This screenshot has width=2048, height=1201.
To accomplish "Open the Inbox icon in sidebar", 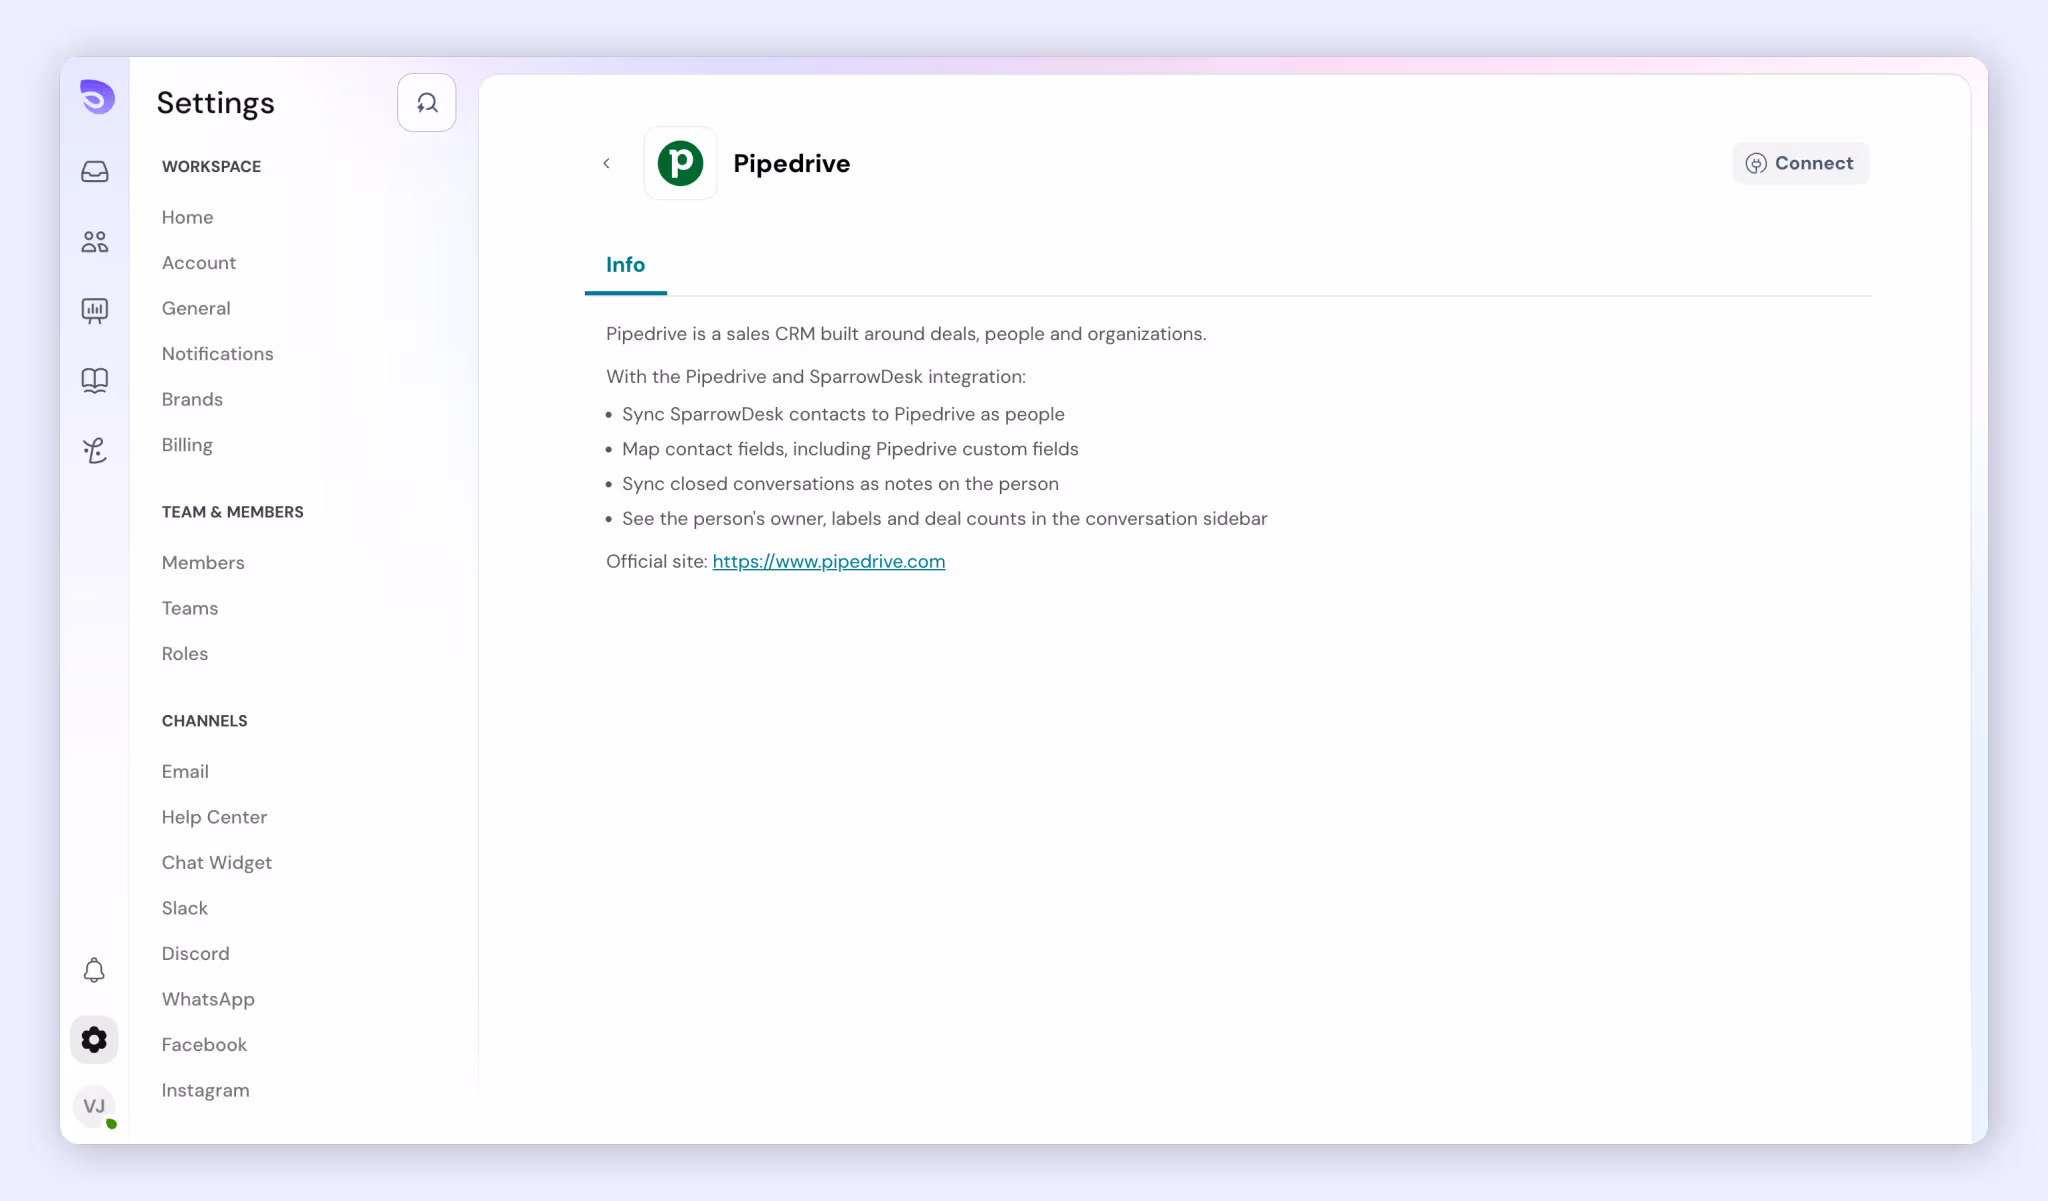I will click(95, 172).
